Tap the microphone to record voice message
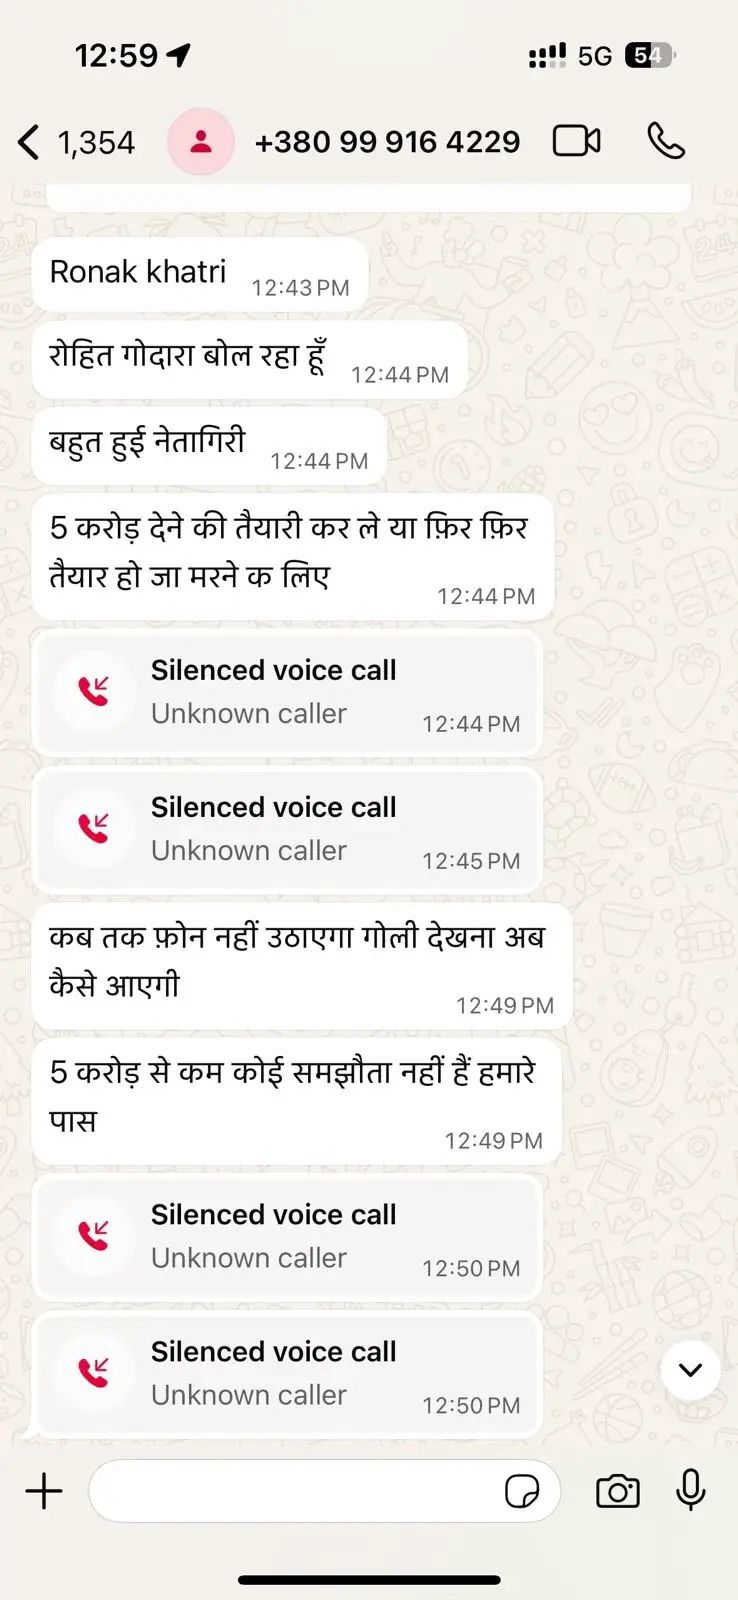738x1600 pixels. 690,1490
